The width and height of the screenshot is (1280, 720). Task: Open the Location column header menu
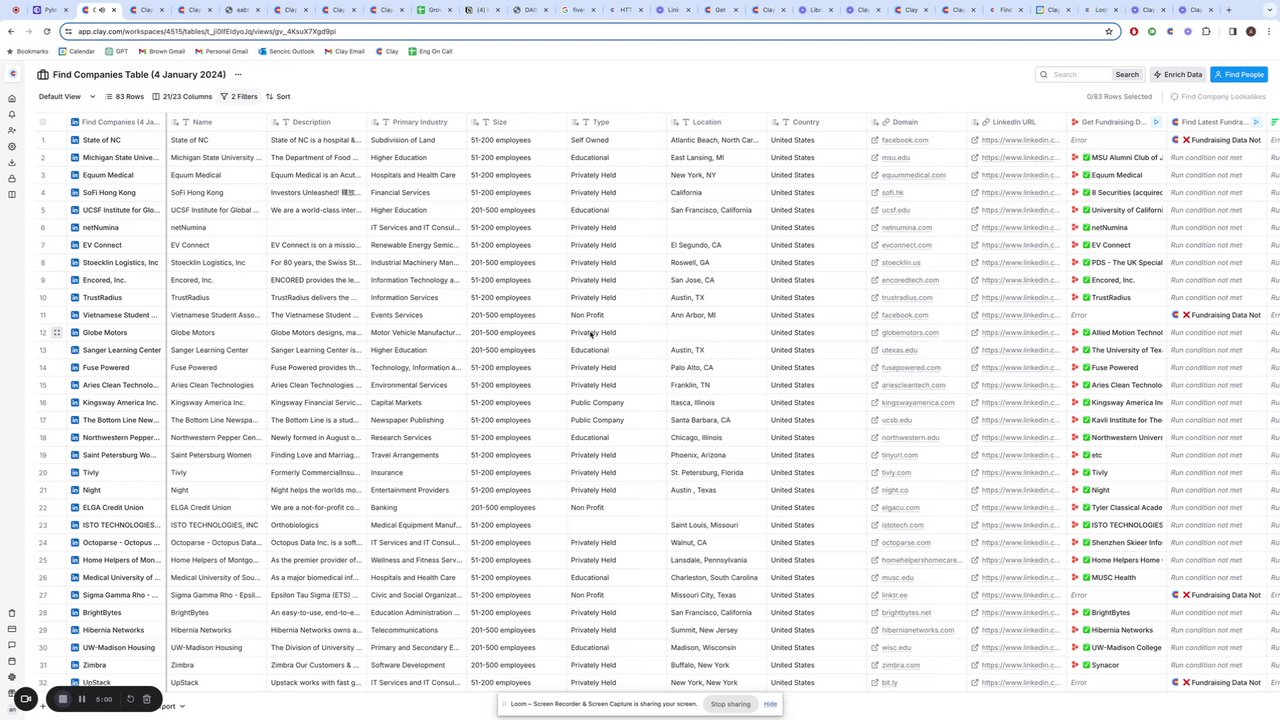click(716, 122)
